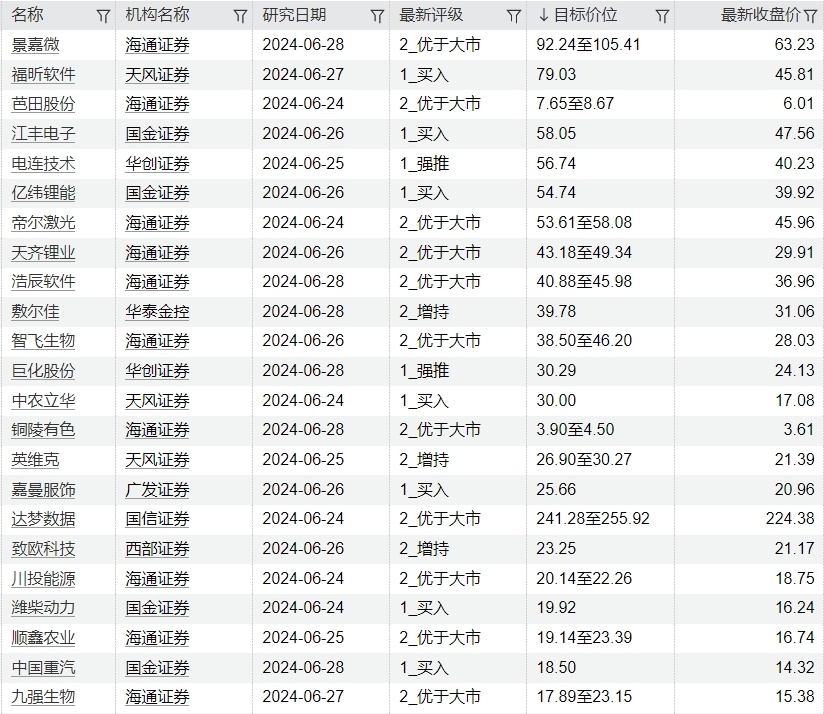
Task: Open 天风证券 link in 福昕软件 row
Action: (157, 75)
